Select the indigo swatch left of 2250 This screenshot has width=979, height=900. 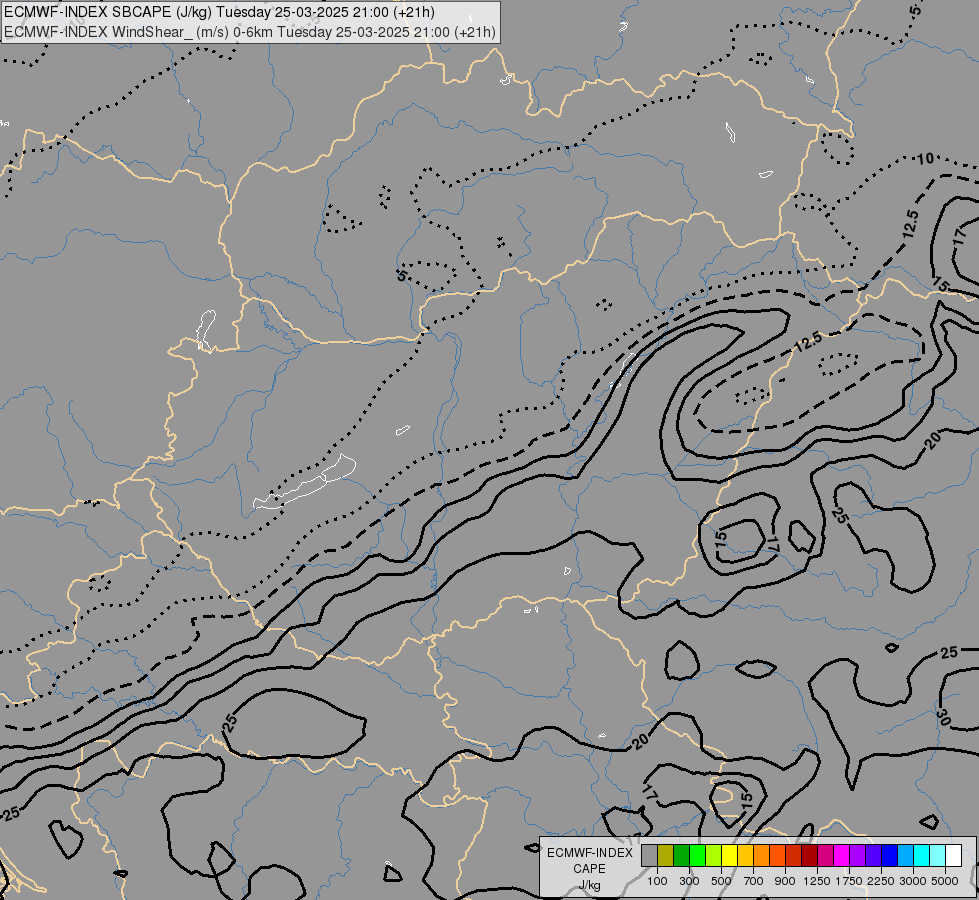pyautogui.click(x=873, y=855)
